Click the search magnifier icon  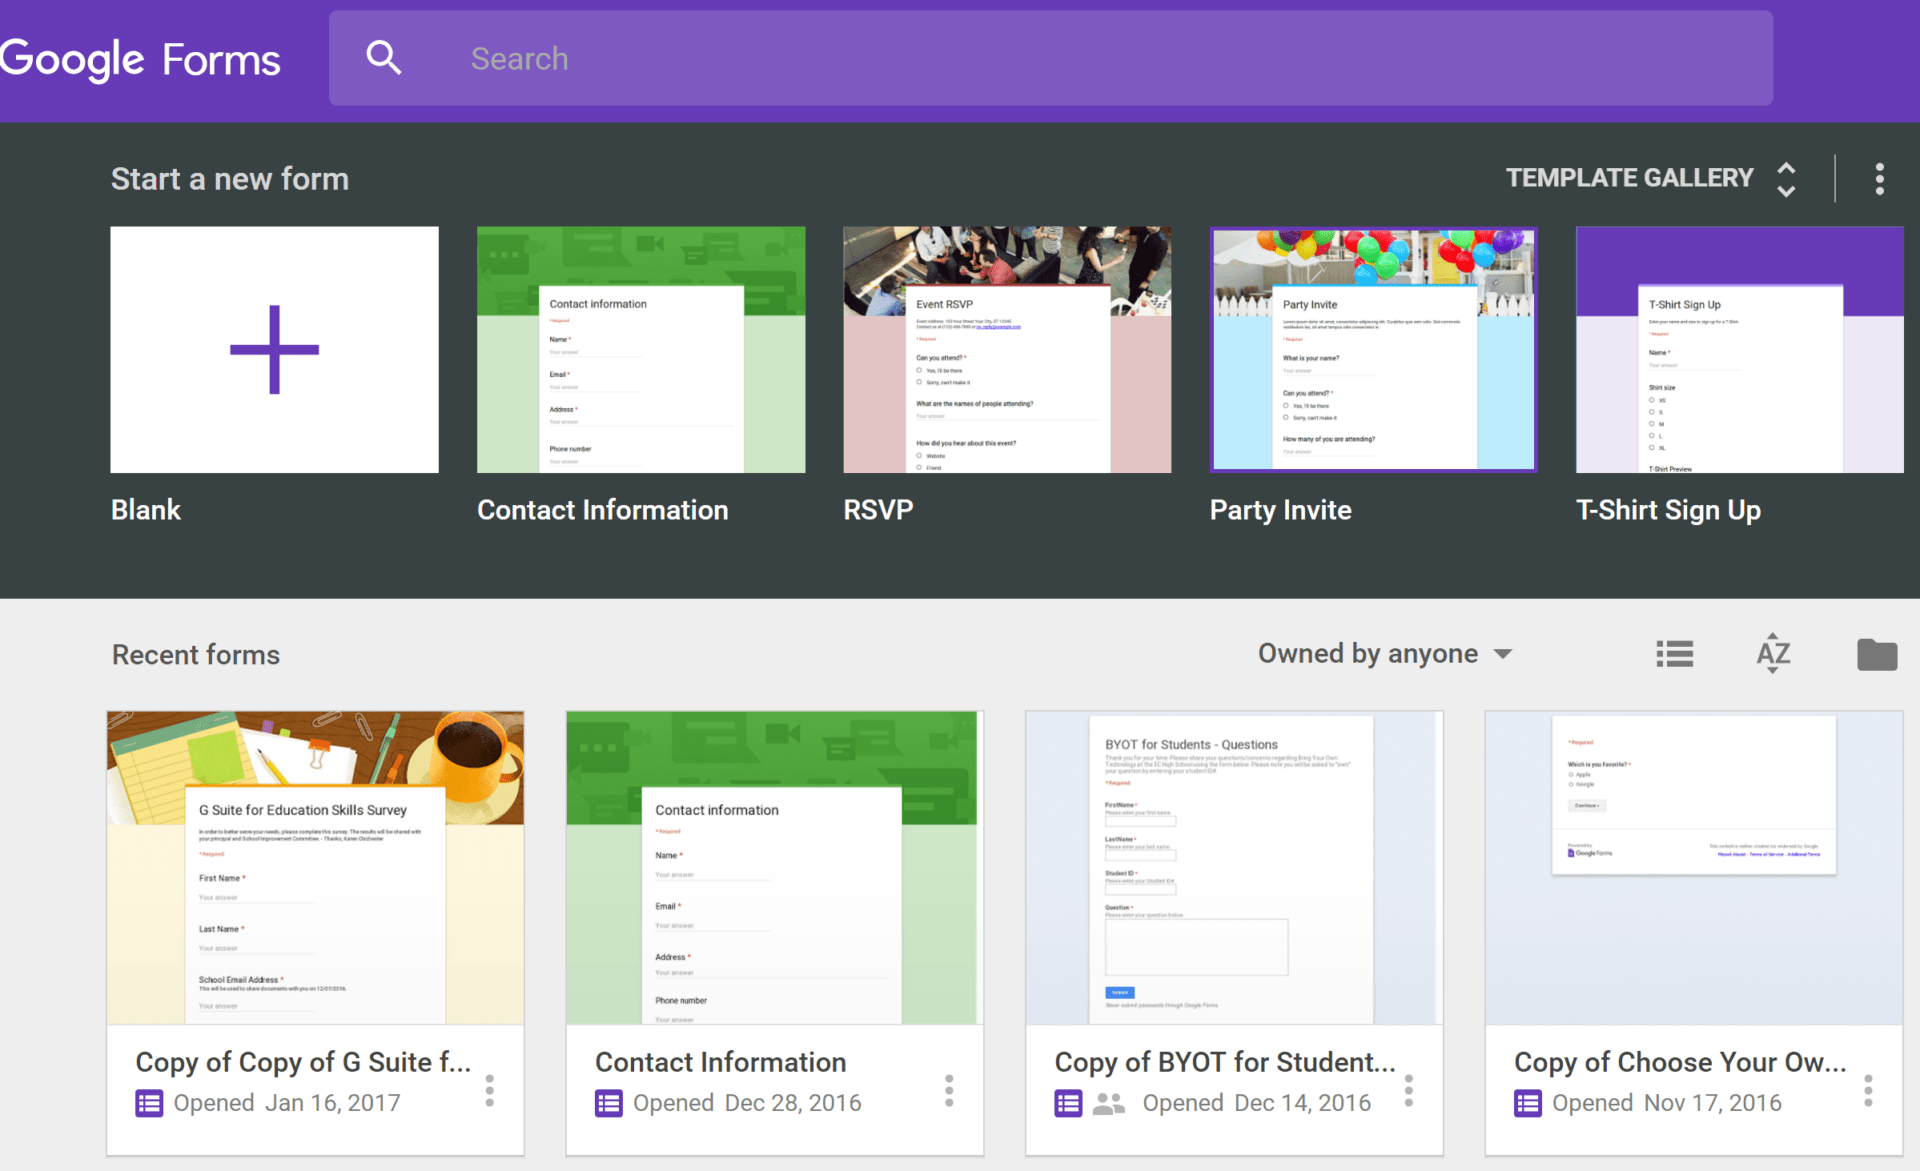tap(383, 58)
